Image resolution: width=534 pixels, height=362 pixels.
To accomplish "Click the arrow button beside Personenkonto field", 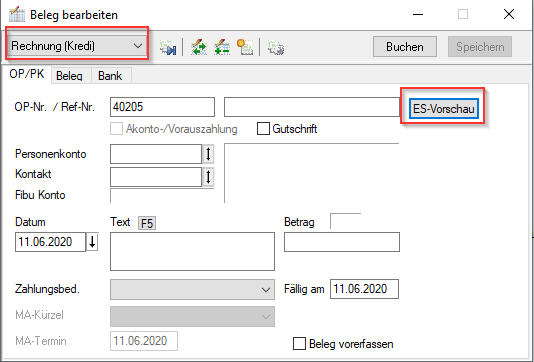I will click(x=208, y=154).
